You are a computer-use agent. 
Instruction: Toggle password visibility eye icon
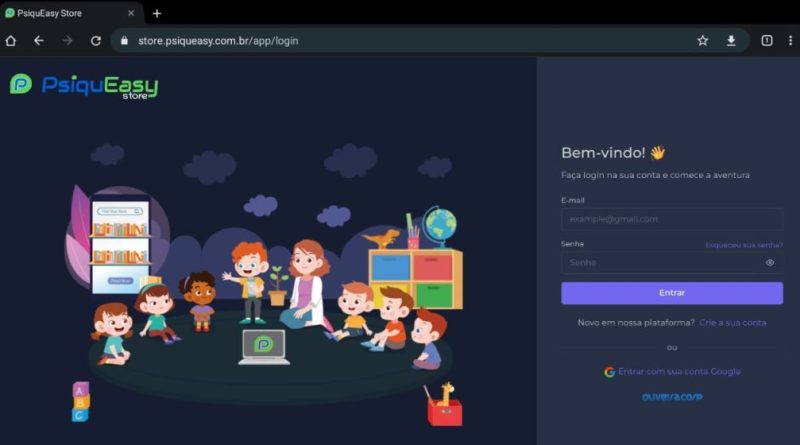pyautogui.click(x=770, y=263)
